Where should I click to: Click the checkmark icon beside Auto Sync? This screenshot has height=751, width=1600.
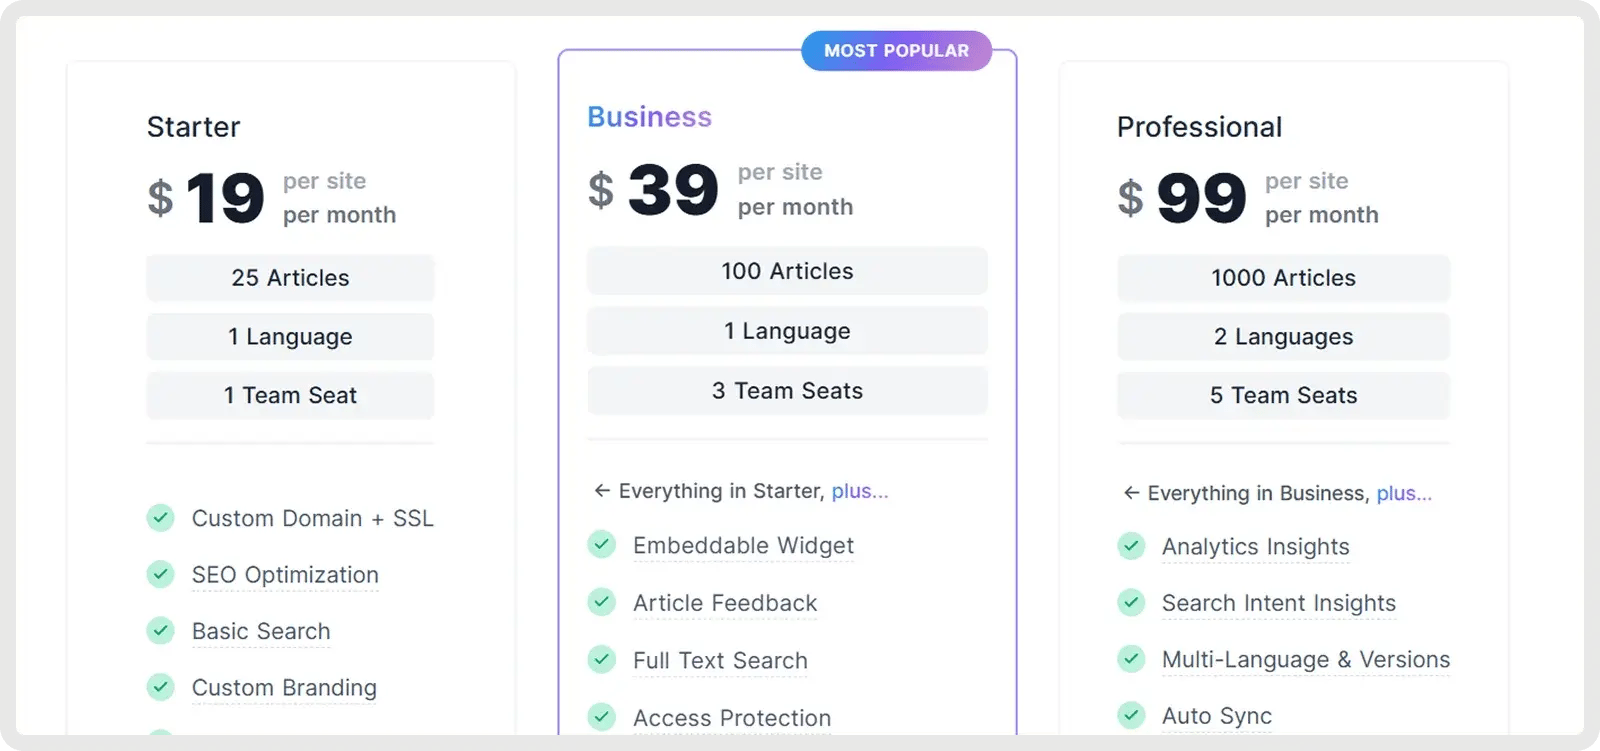1131,715
